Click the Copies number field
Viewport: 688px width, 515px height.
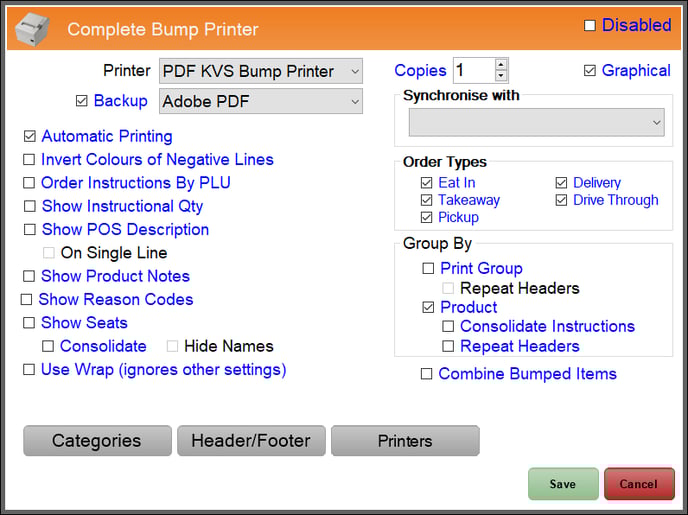(x=473, y=70)
